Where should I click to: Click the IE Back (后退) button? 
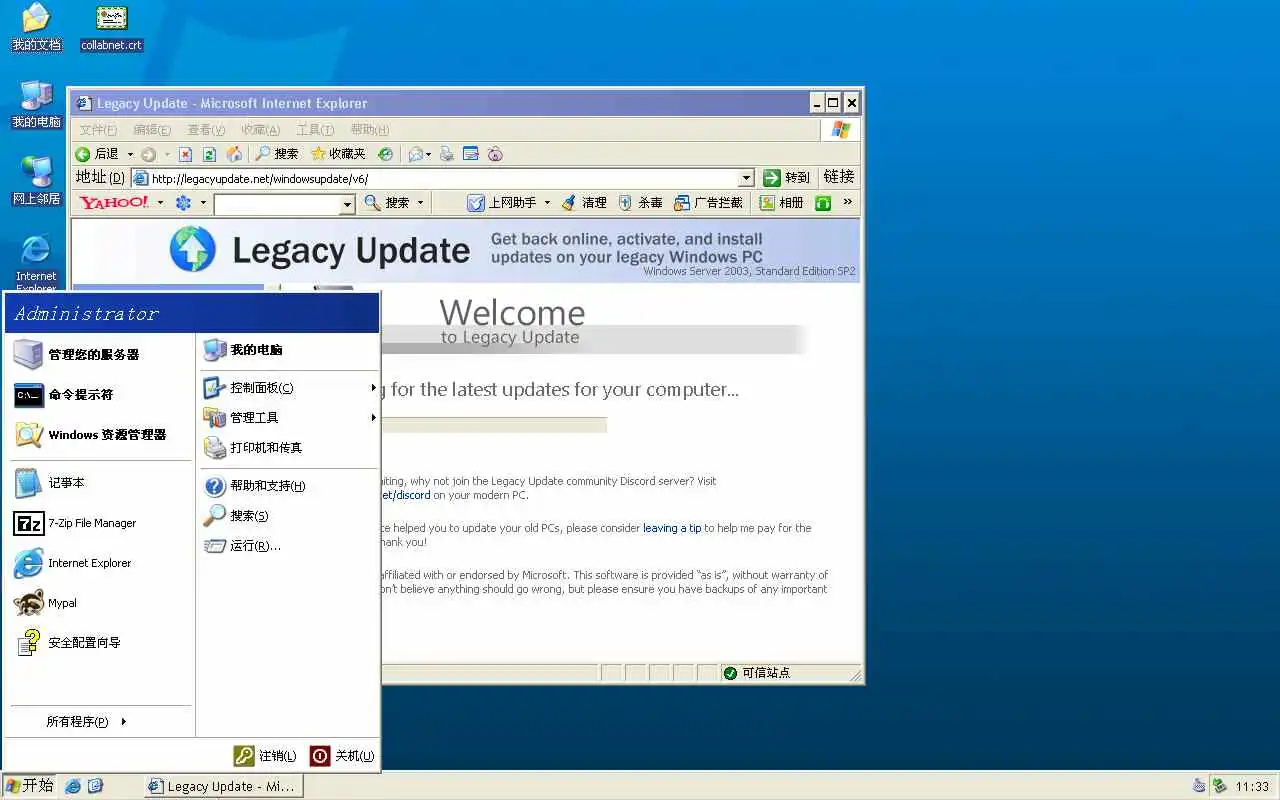click(97, 154)
